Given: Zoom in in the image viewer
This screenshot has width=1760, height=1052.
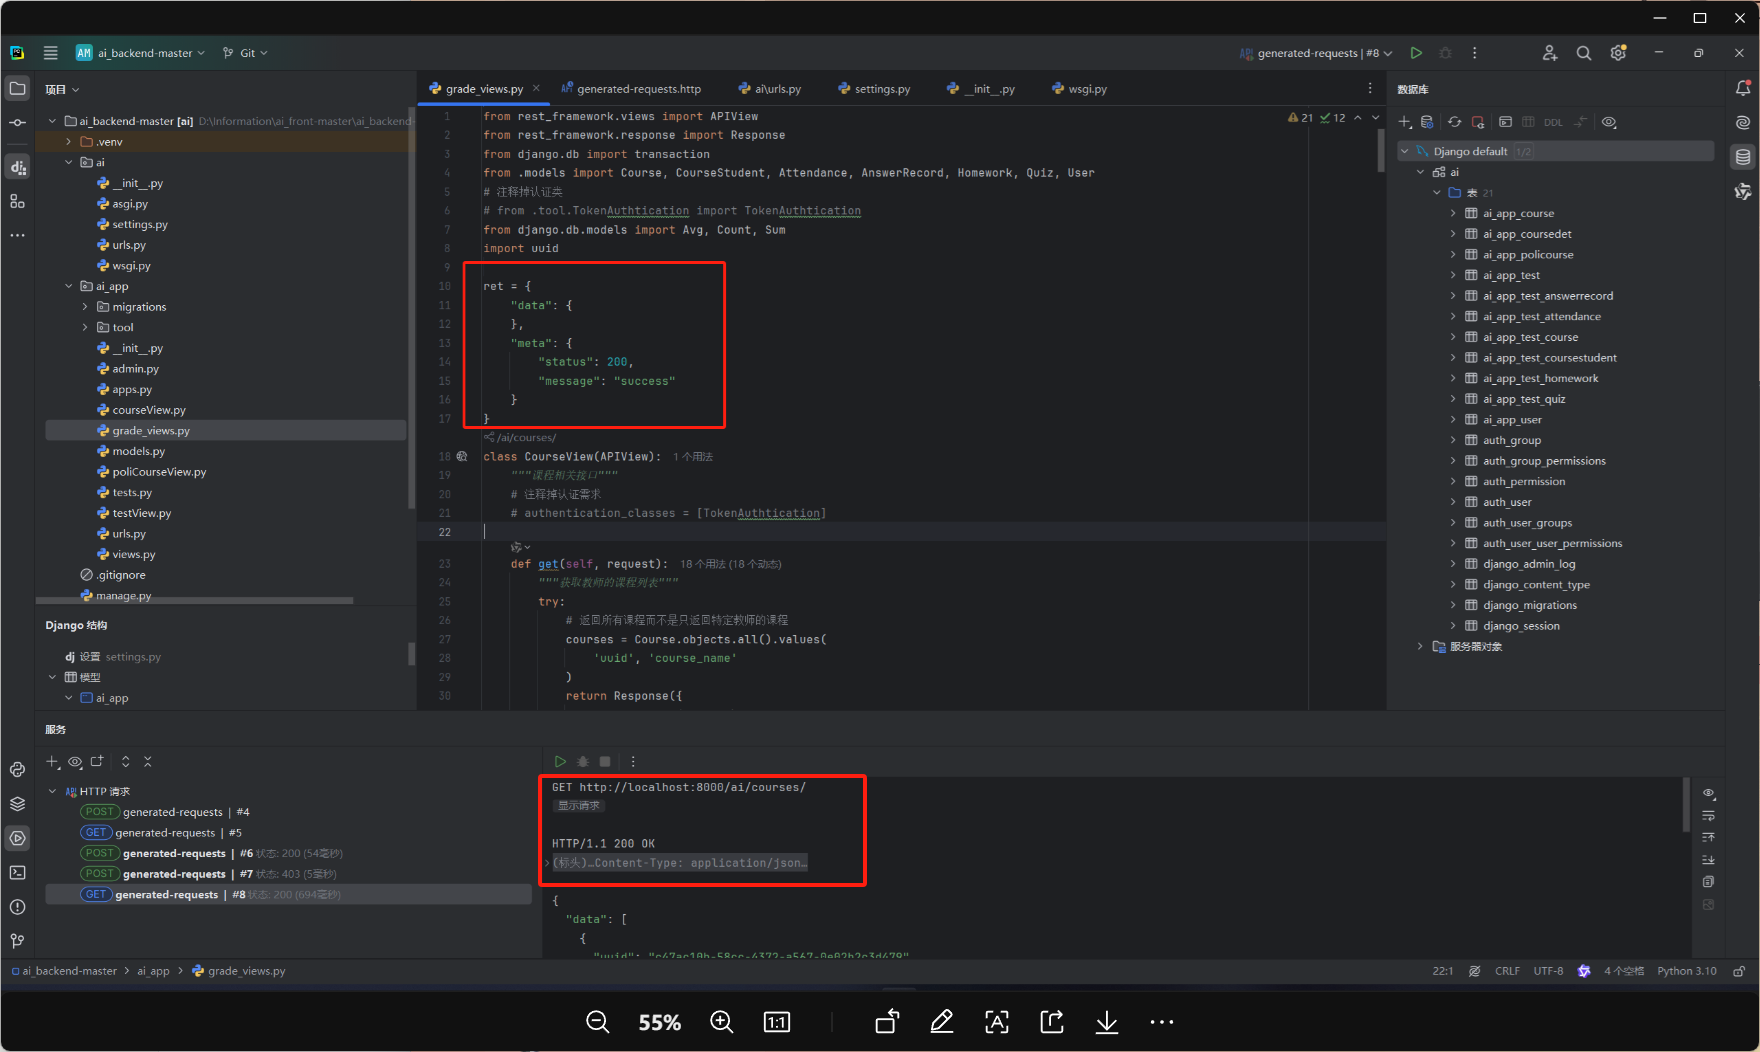Looking at the screenshot, I should 721,1022.
